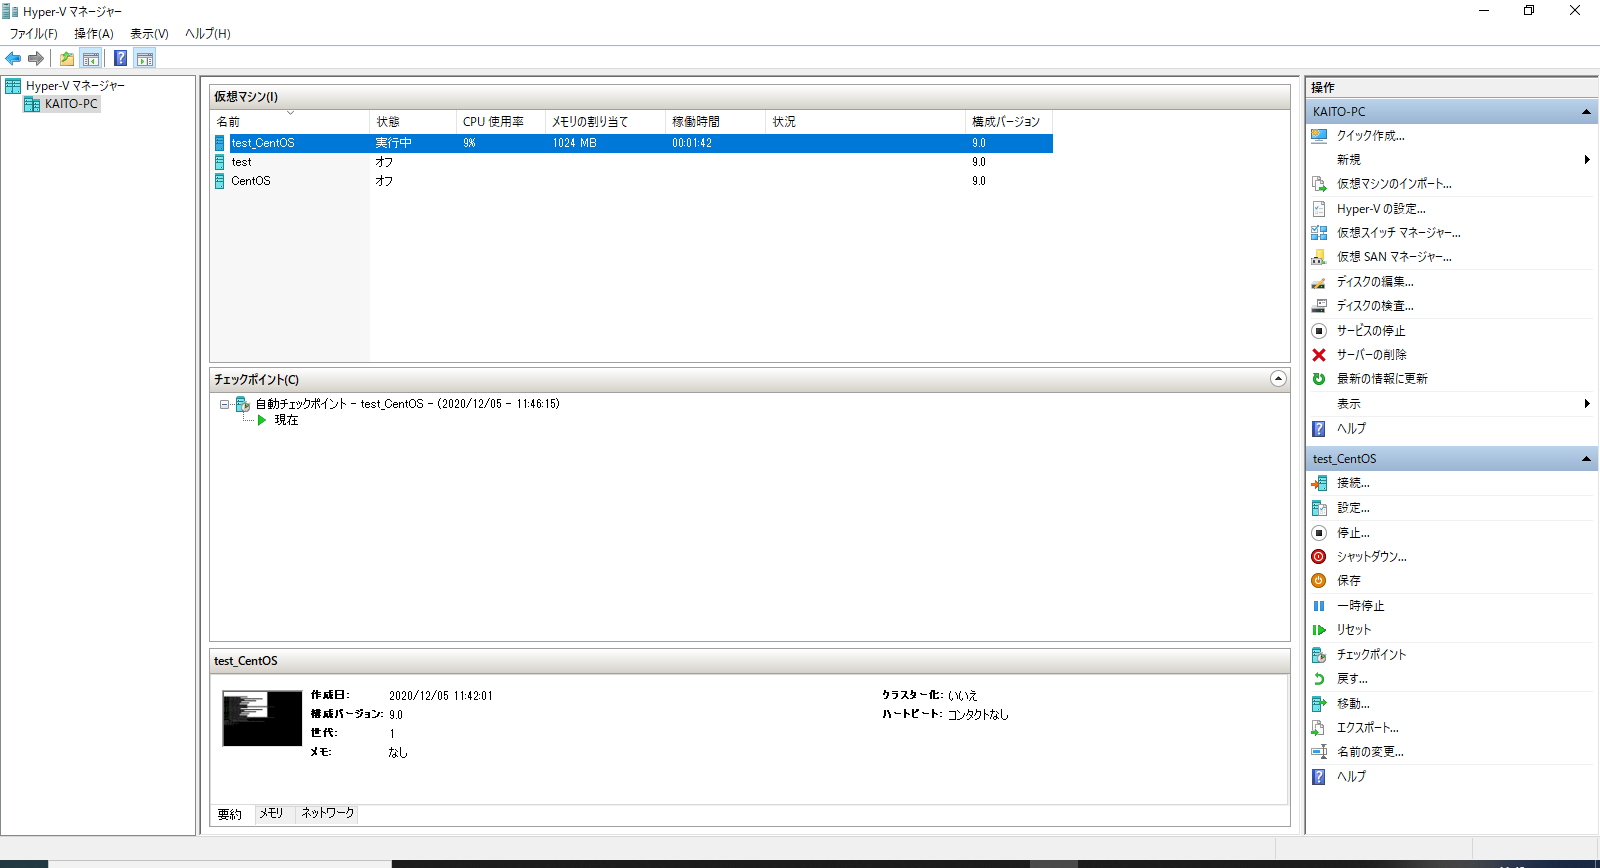Viewport: 1600px width, 868px height.
Task: Click the green 最新の情報に更新 refresh icon
Action: click(1319, 379)
